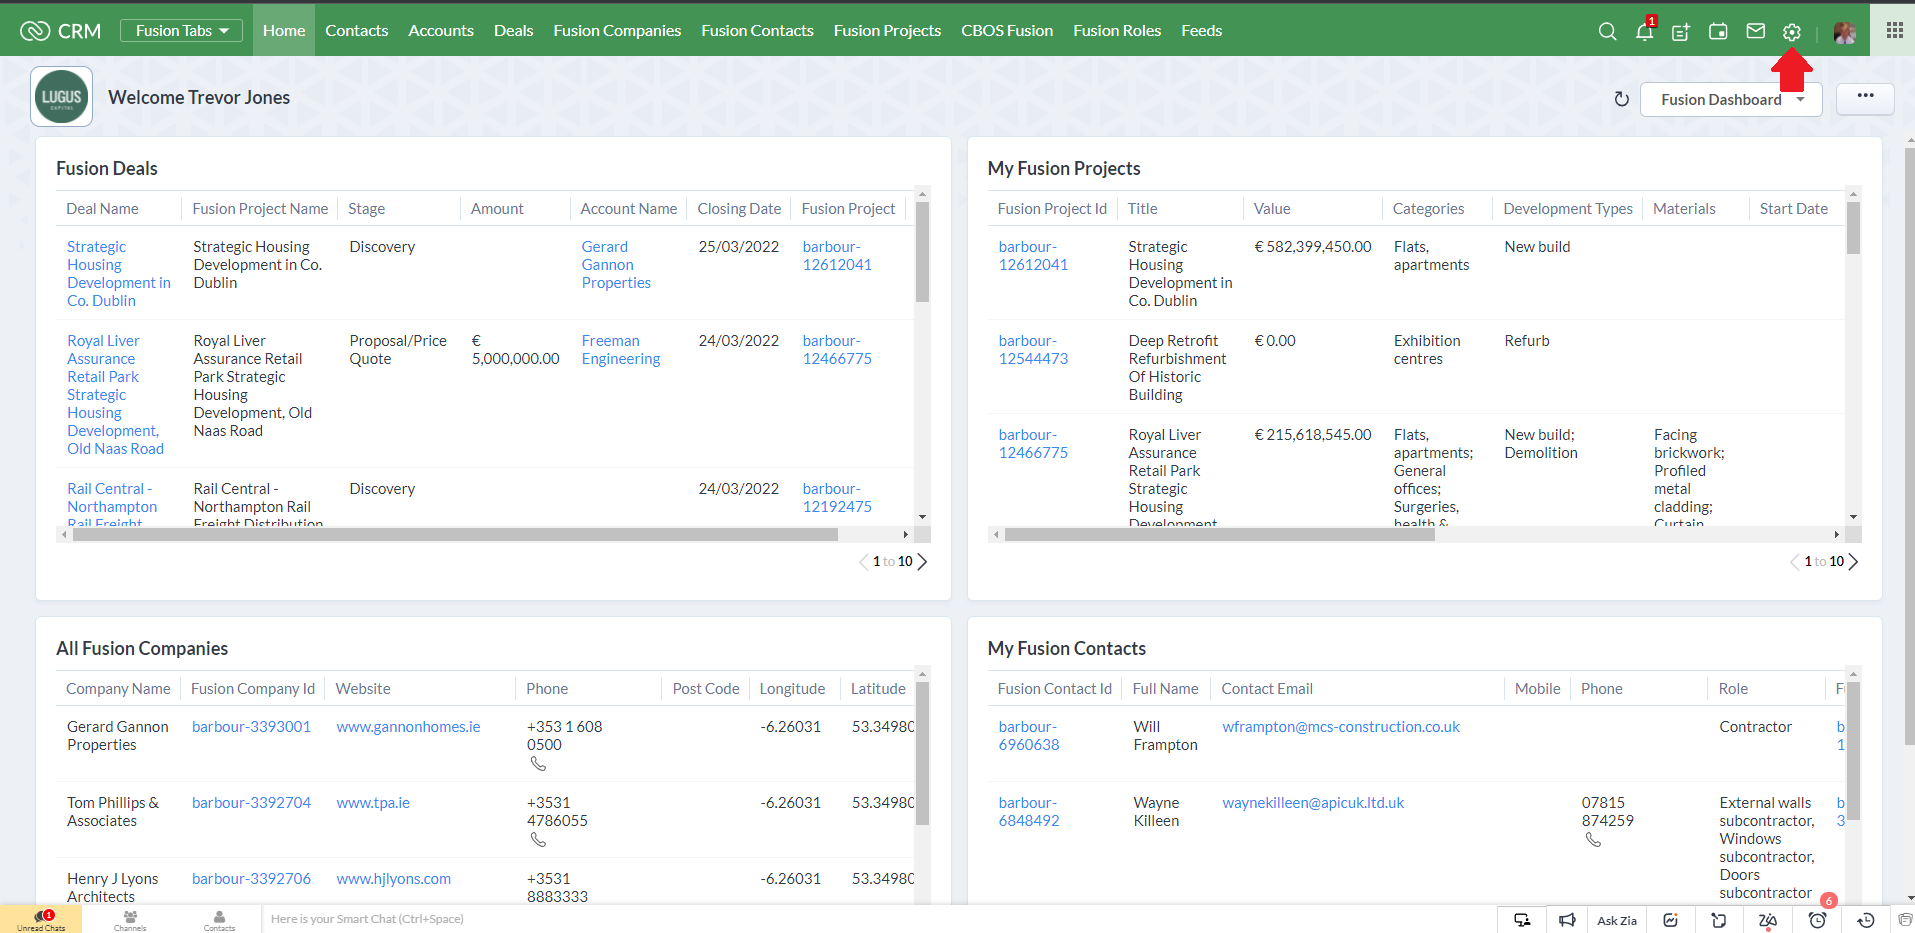Open Unread Chats in bottom bar

(x=41, y=920)
